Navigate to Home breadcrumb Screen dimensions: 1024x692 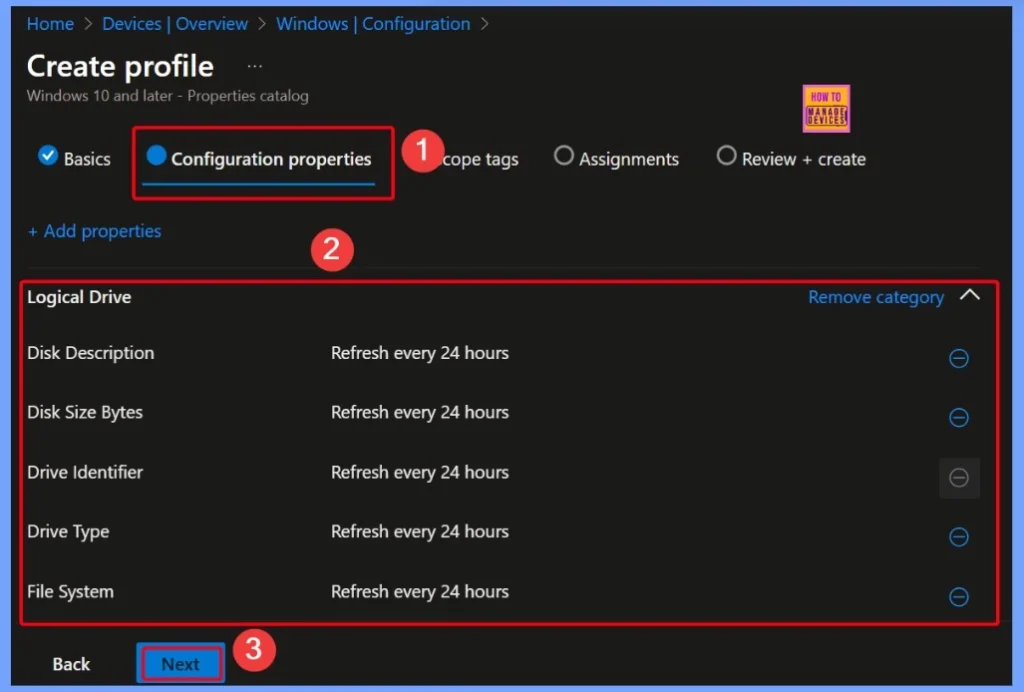[50, 24]
